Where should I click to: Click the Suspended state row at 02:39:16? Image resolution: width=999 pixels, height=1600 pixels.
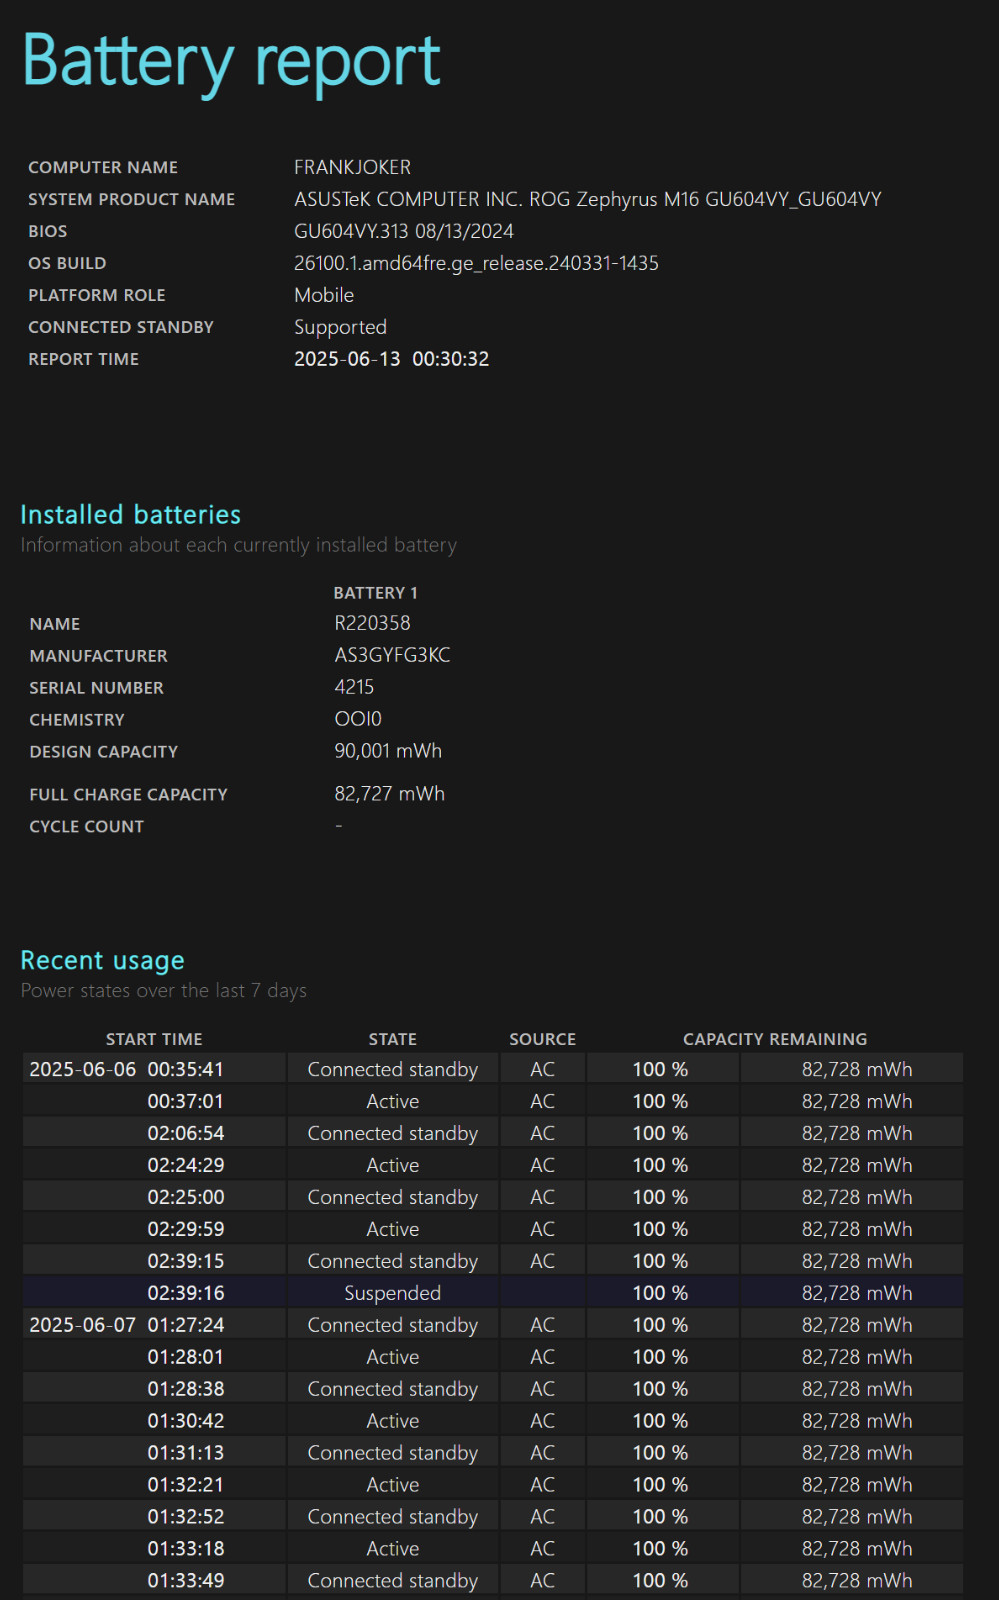coord(493,1293)
